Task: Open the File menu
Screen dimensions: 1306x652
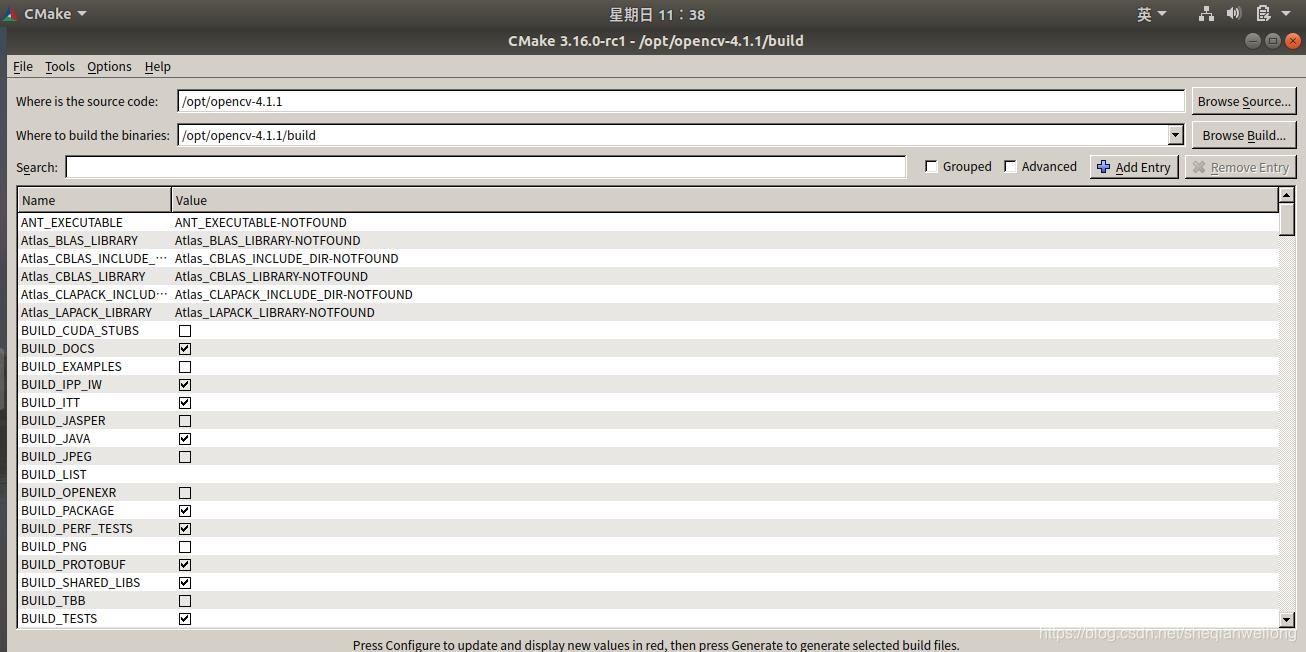Action: [x=23, y=66]
